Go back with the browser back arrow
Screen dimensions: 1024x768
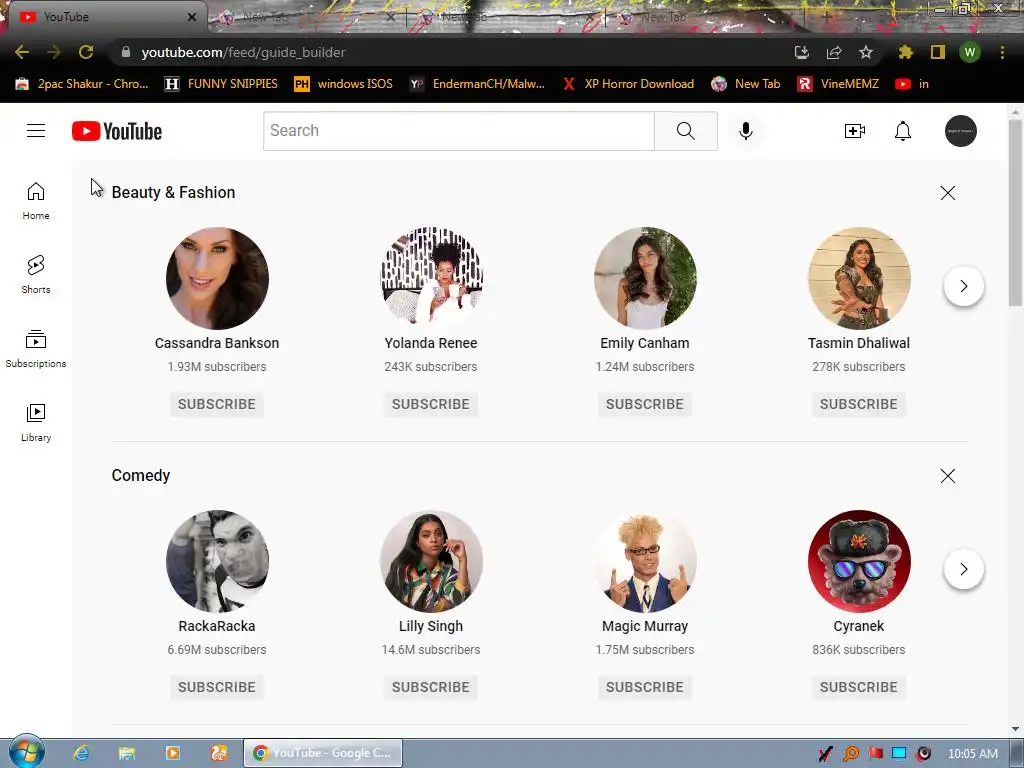point(22,52)
